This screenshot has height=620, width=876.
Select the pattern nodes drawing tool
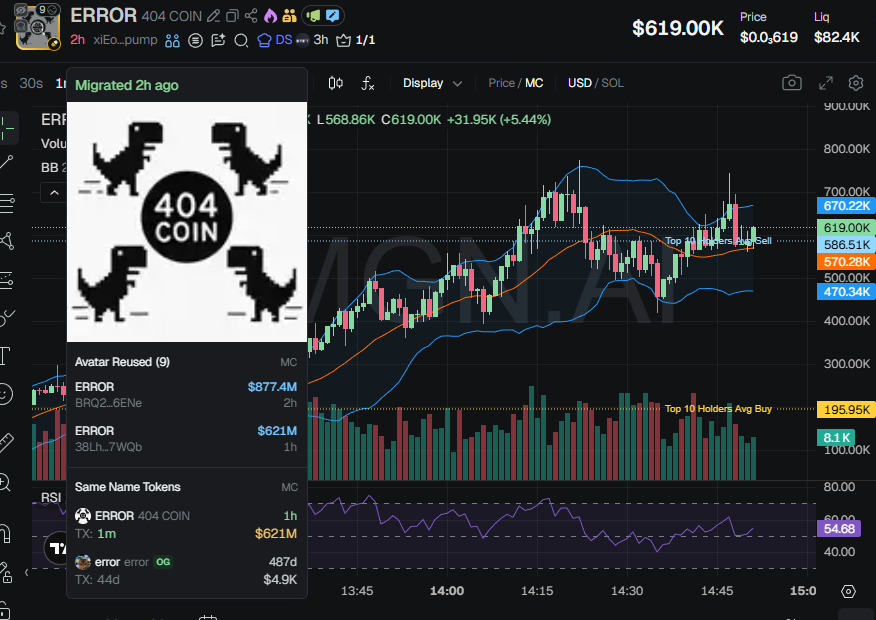click(7, 241)
